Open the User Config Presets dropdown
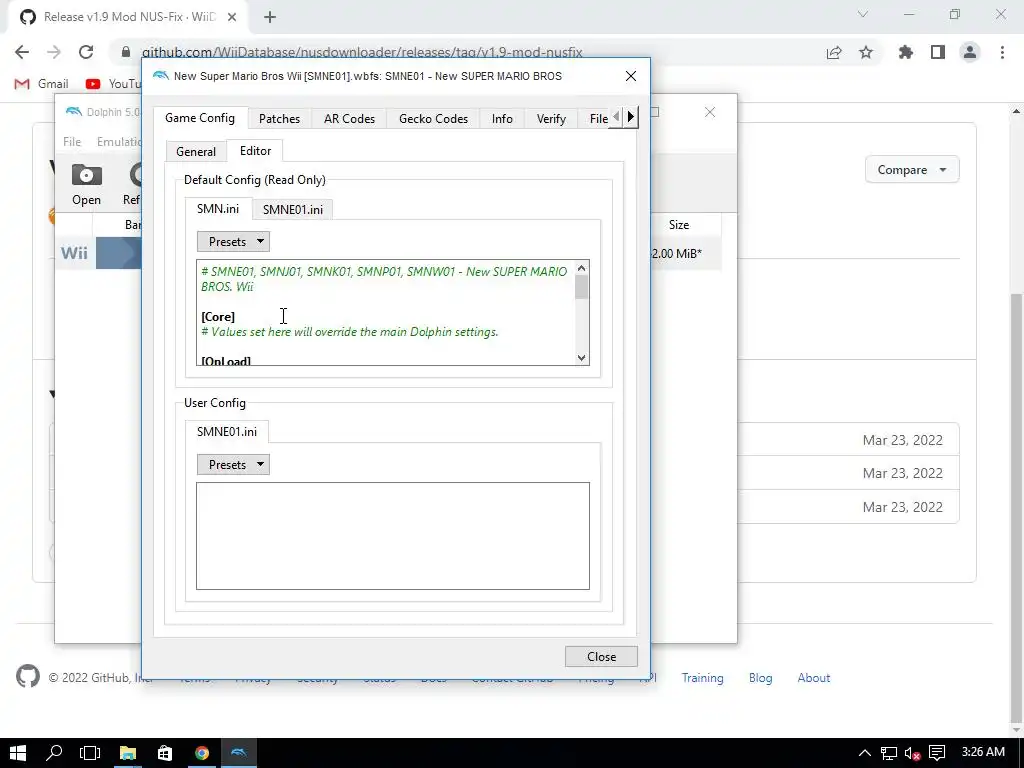1024x768 pixels. click(233, 464)
